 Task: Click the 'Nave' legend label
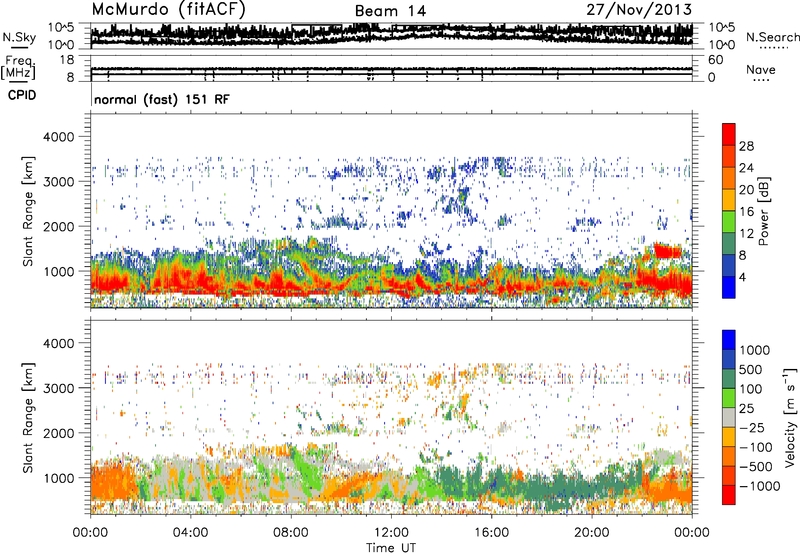761,70
